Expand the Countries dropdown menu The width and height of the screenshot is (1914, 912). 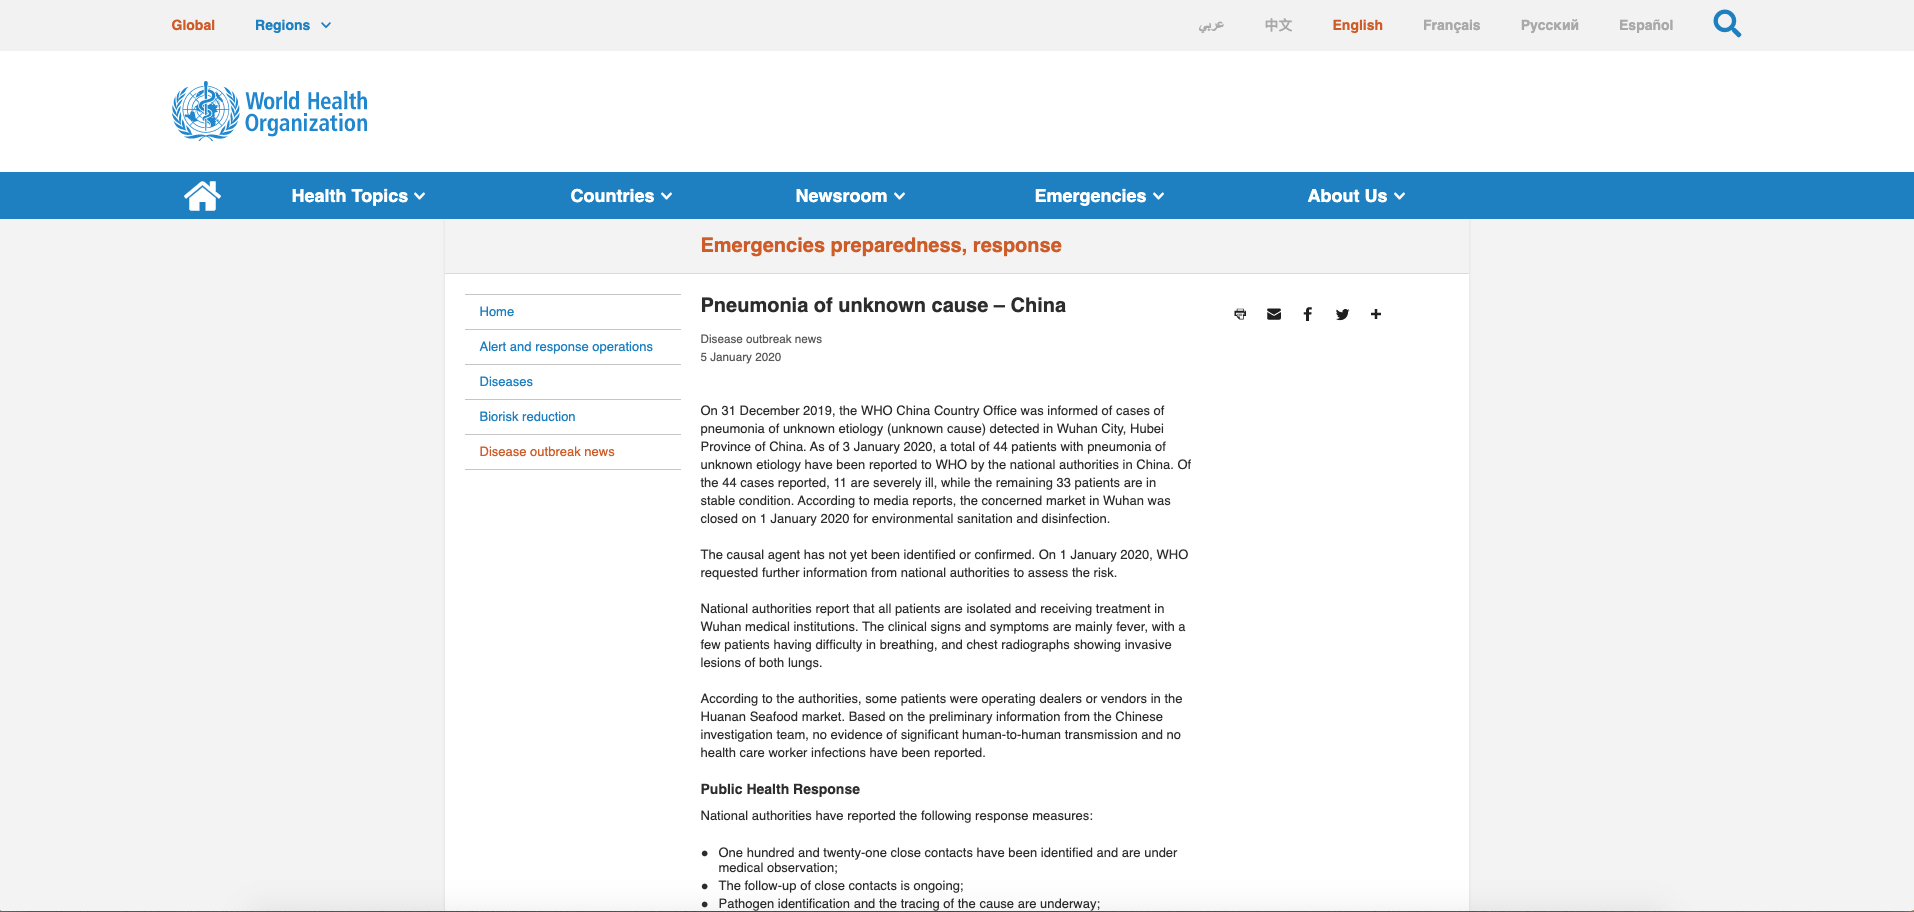(x=621, y=196)
